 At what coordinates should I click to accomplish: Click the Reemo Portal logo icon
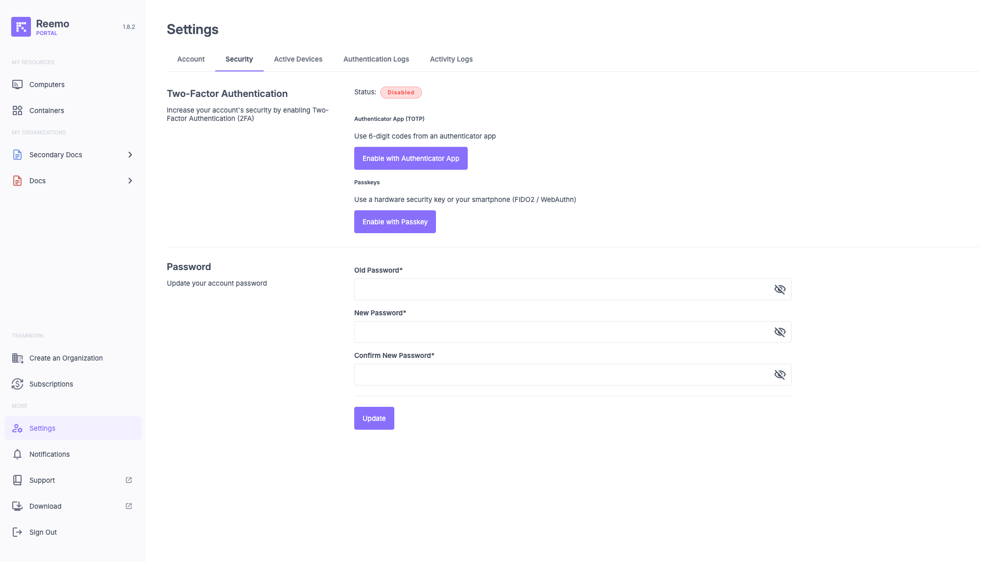coord(21,27)
